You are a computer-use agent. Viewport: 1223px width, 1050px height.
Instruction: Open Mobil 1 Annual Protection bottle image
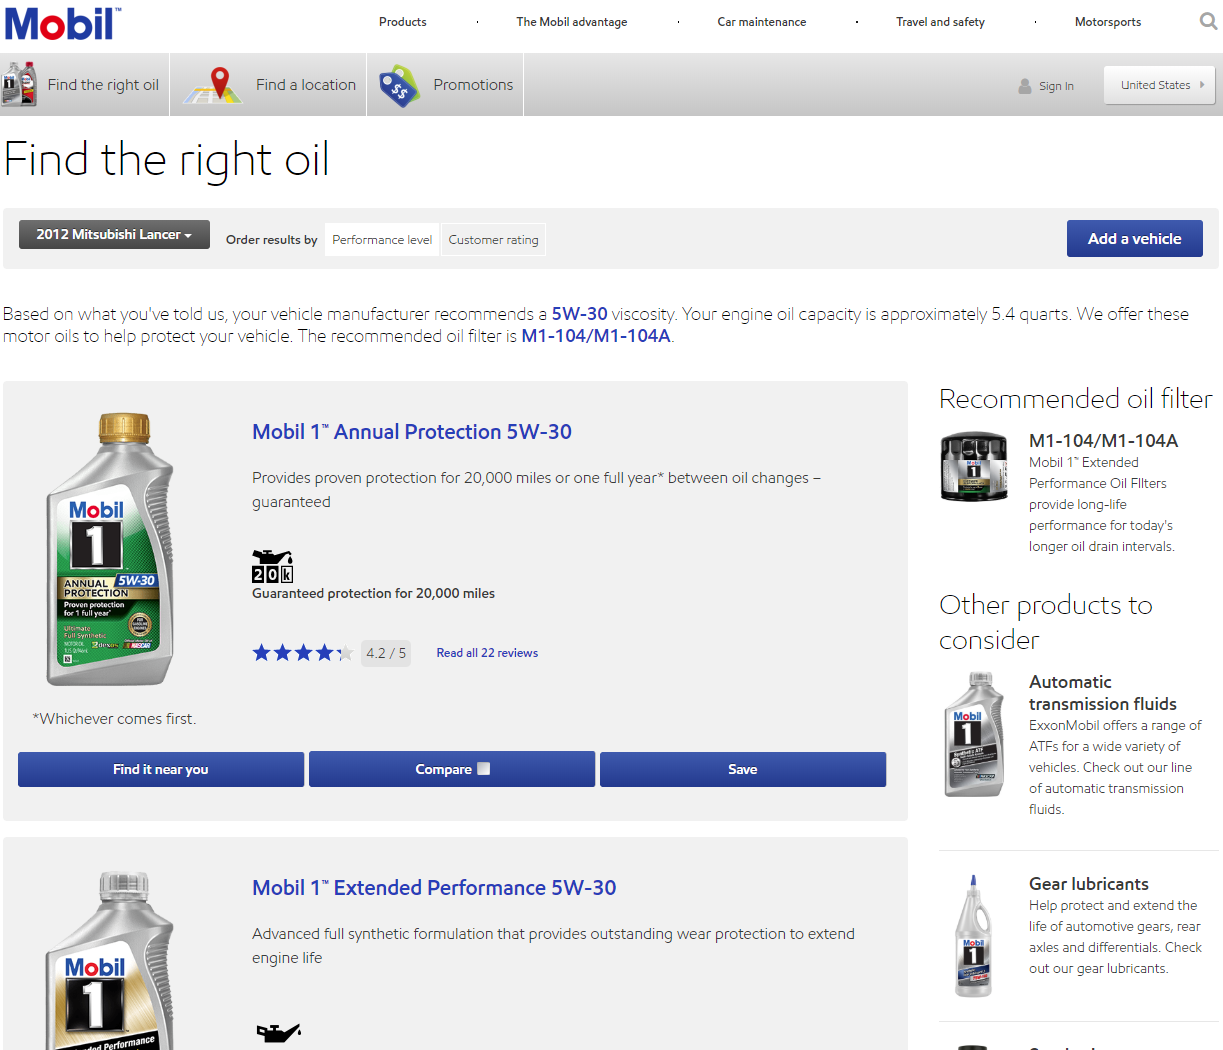110,549
